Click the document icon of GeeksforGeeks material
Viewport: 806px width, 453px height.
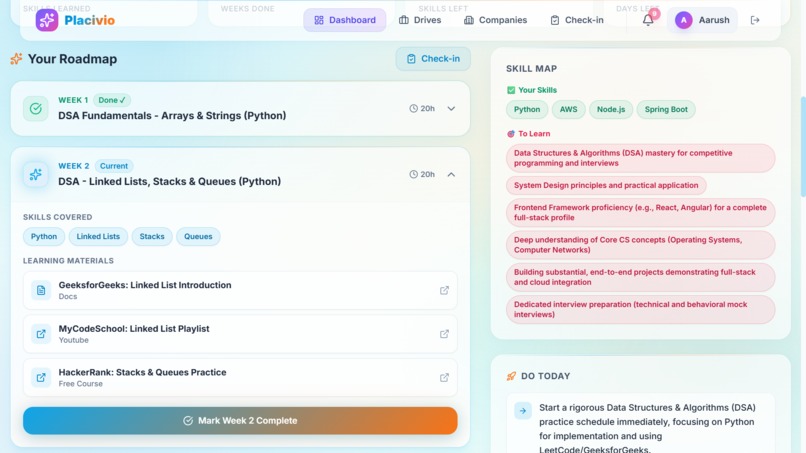41,291
